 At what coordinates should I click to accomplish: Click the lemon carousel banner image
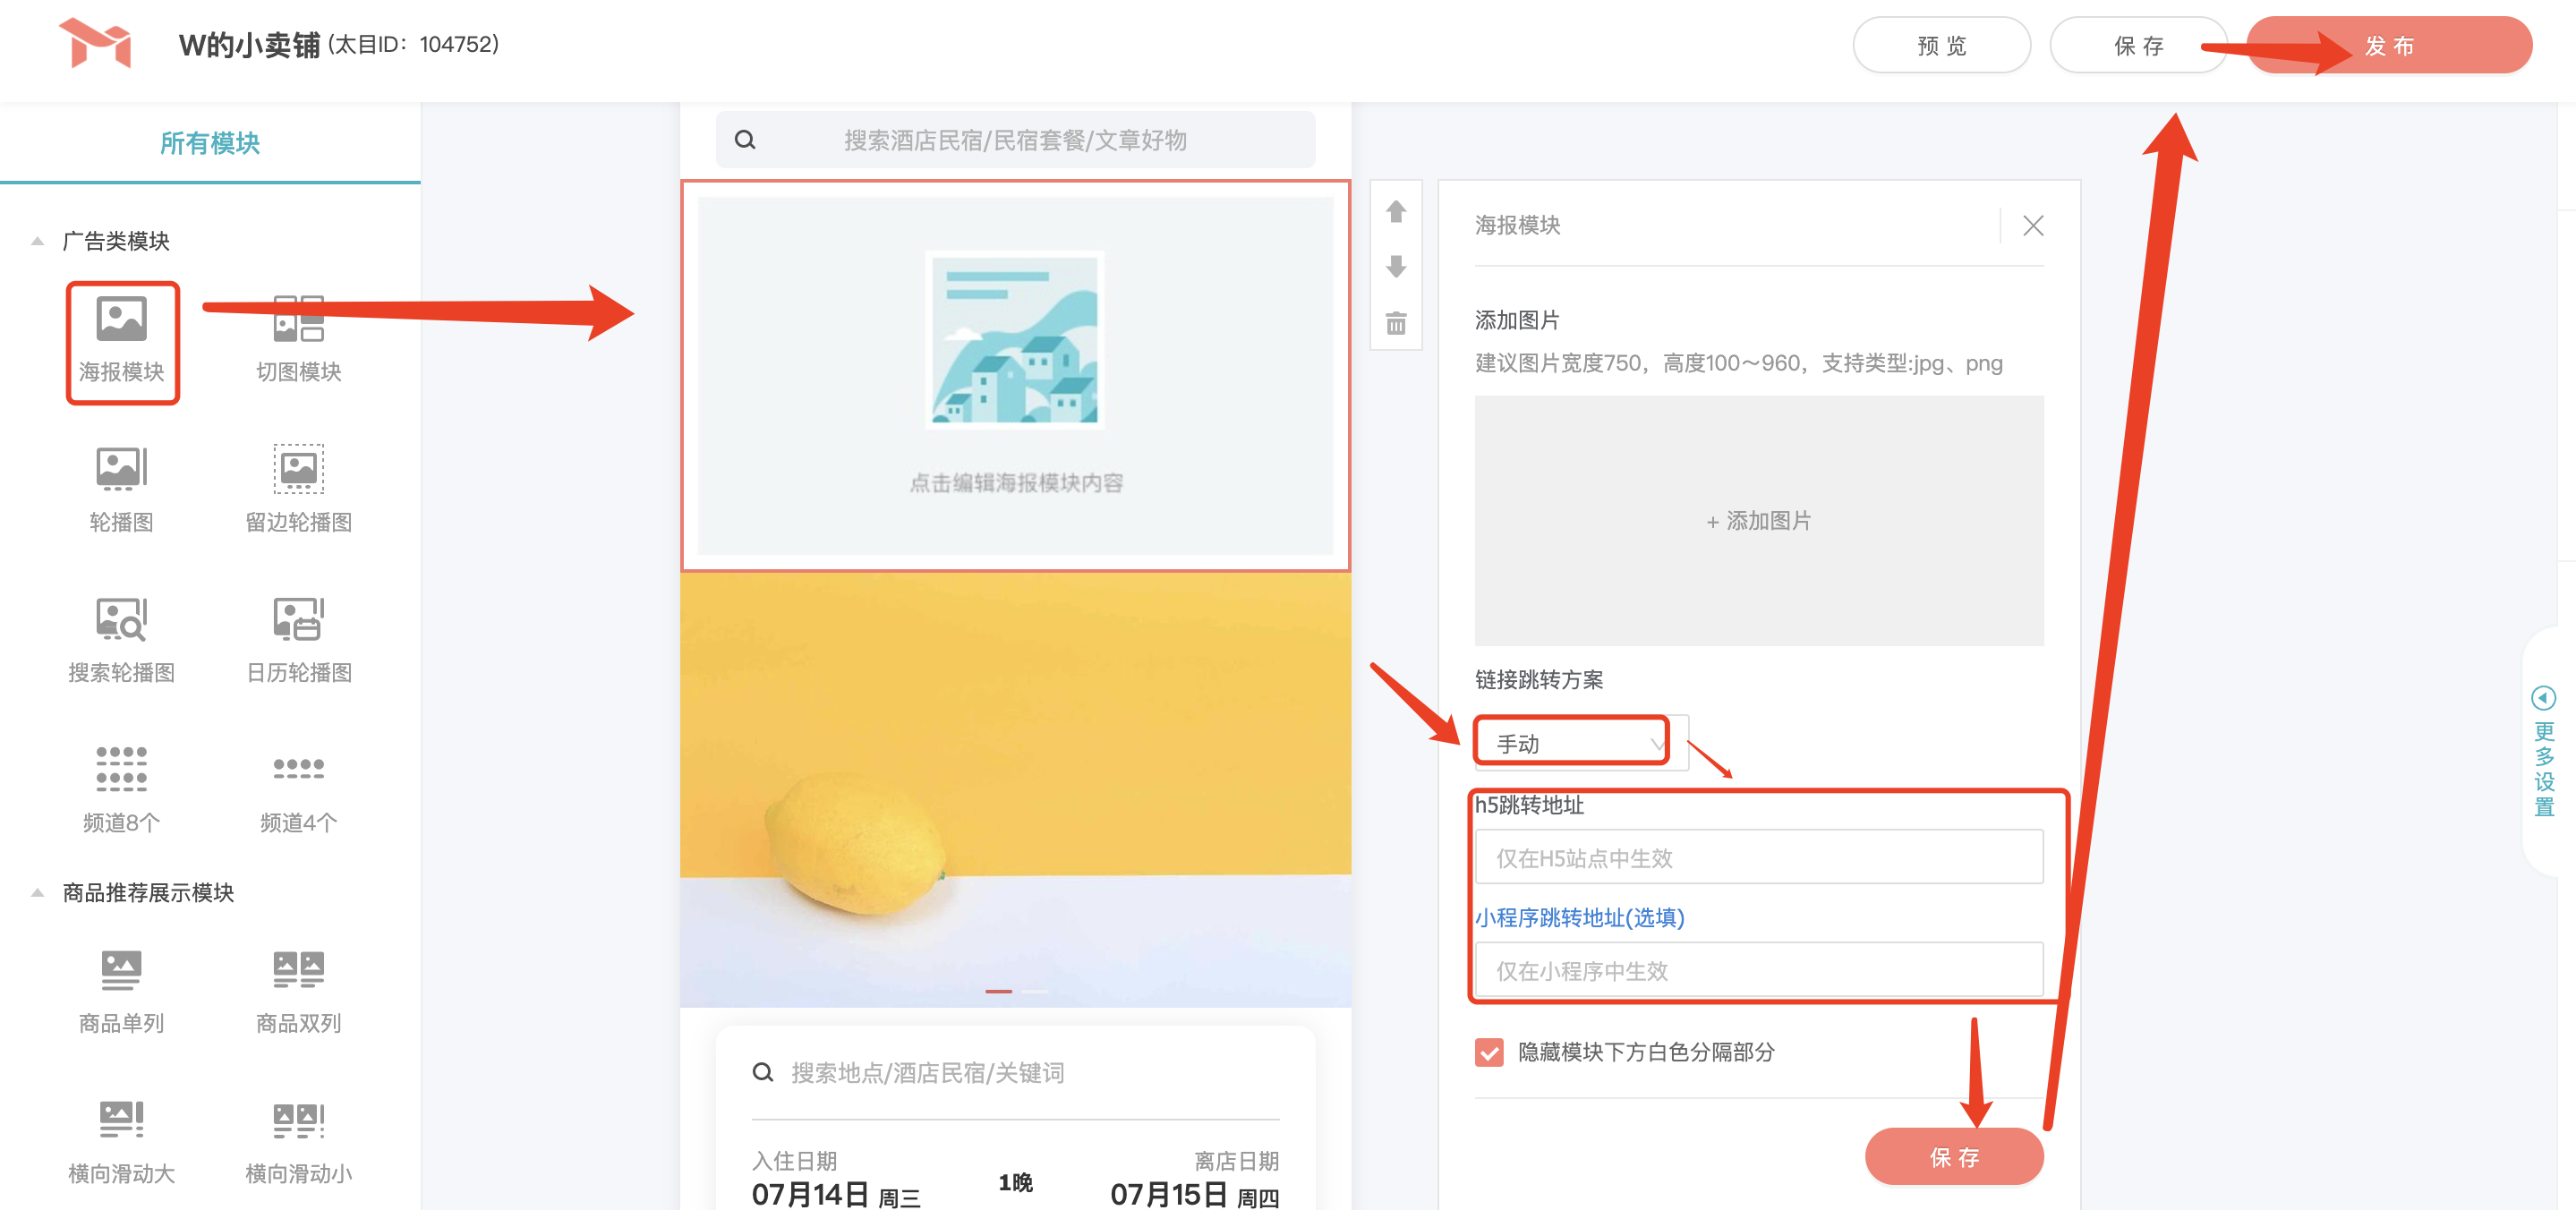point(1015,790)
